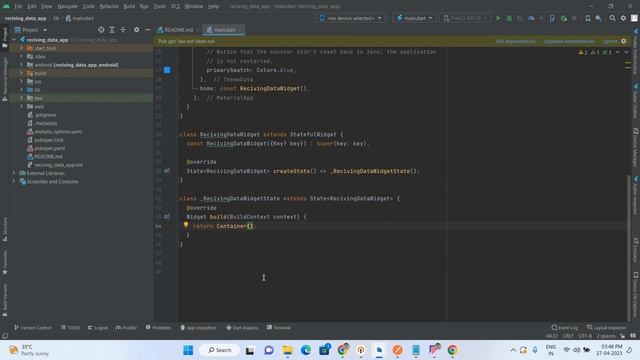Screen dimensions: 640x360
Task: Open the Refactor menu
Action: tap(109, 7)
